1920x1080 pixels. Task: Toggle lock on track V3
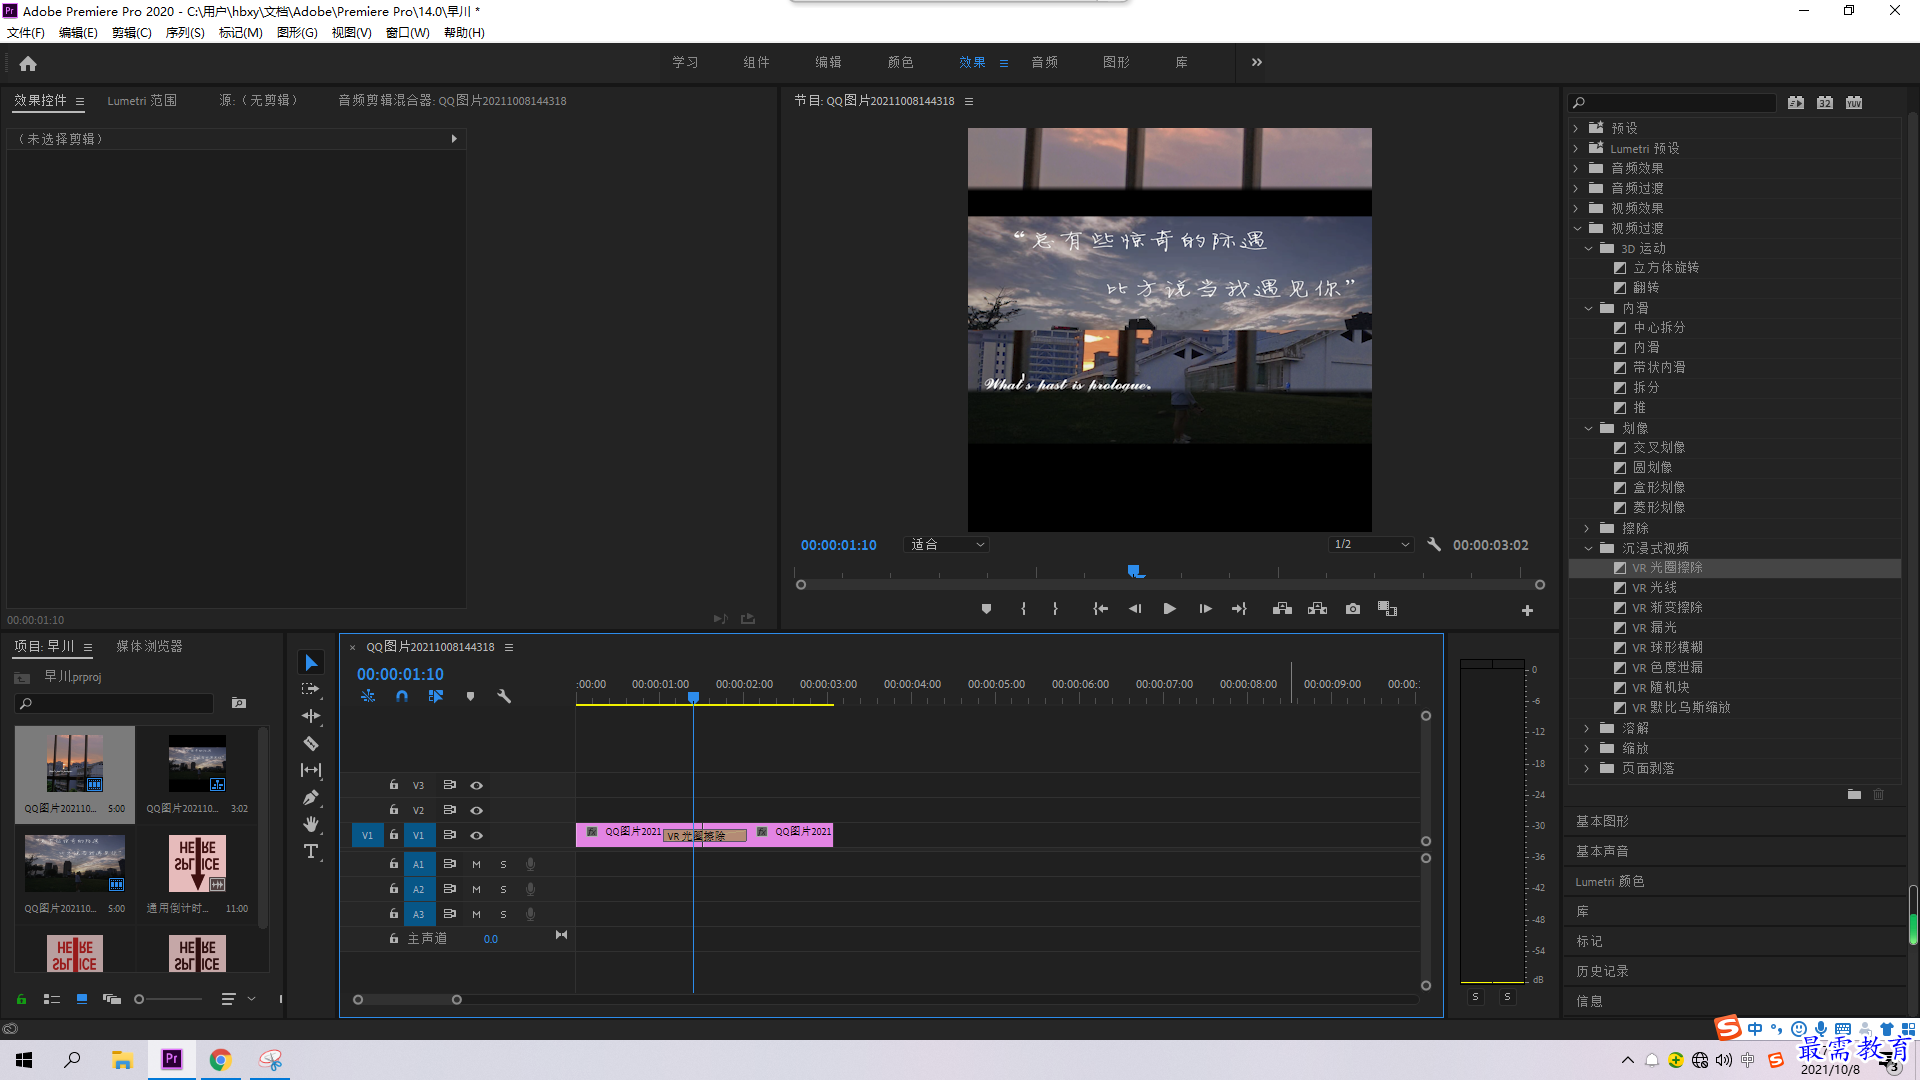(394, 785)
